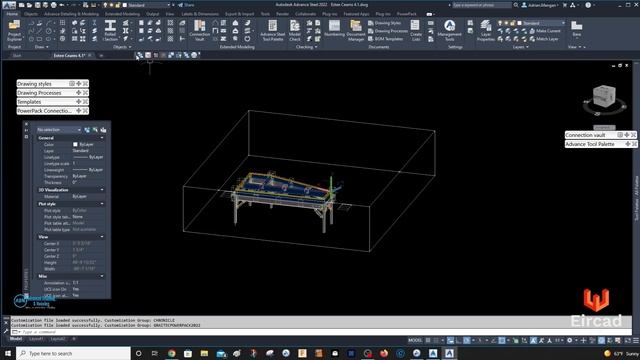Click the Windows search box in taskbar
The width and height of the screenshot is (640, 360).
(x=73, y=353)
